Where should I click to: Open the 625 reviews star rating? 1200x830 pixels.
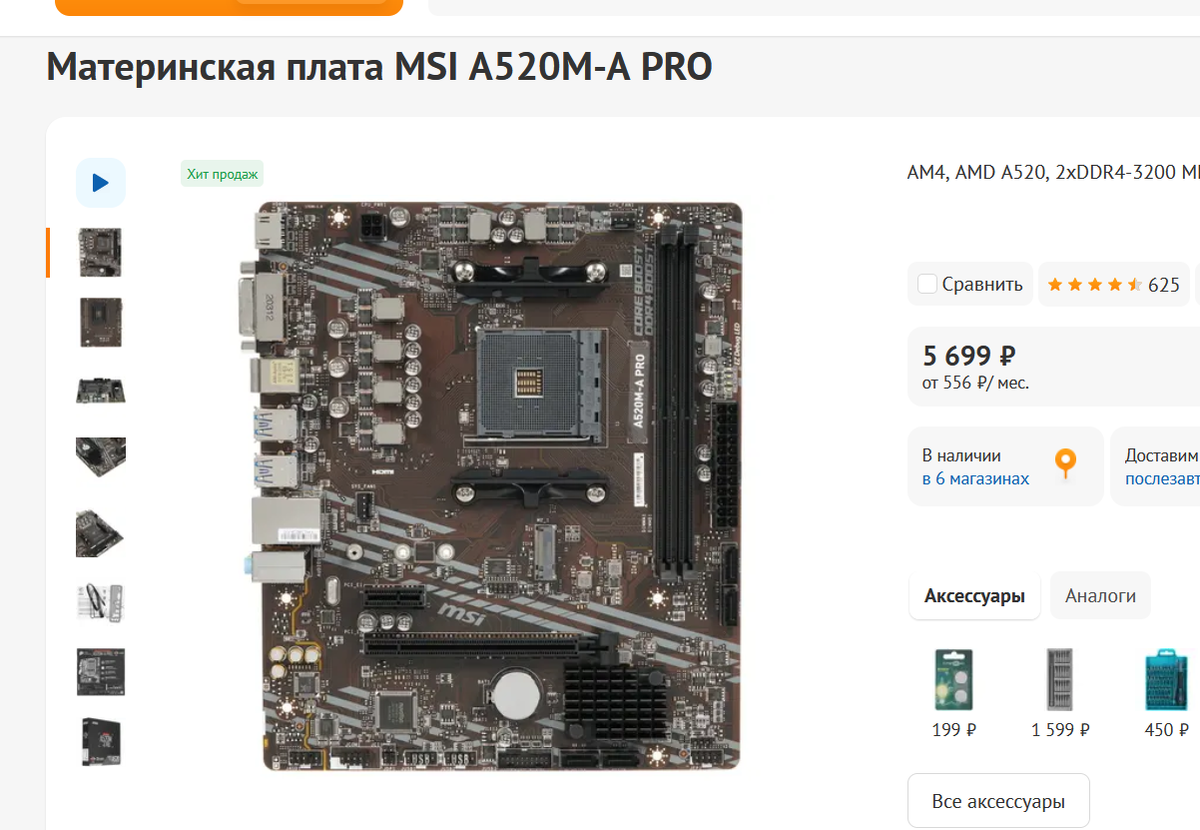point(1113,285)
